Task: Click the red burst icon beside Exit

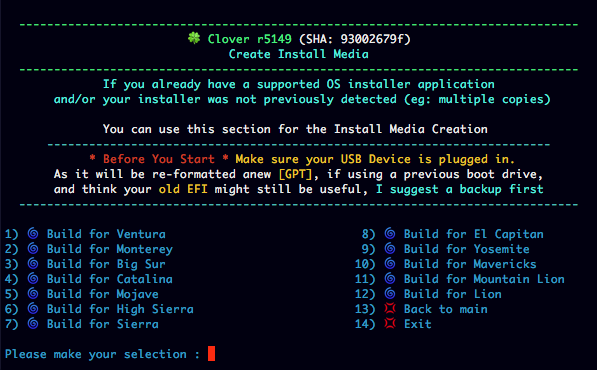Action: point(390,324)
